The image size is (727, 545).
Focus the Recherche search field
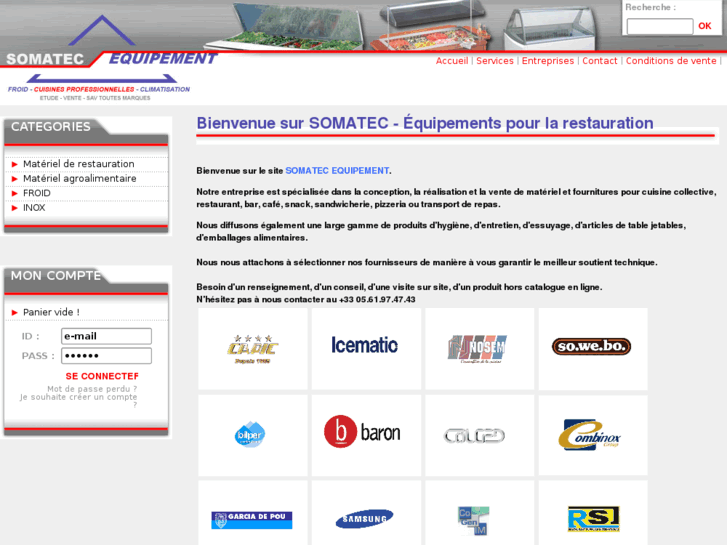660,26
